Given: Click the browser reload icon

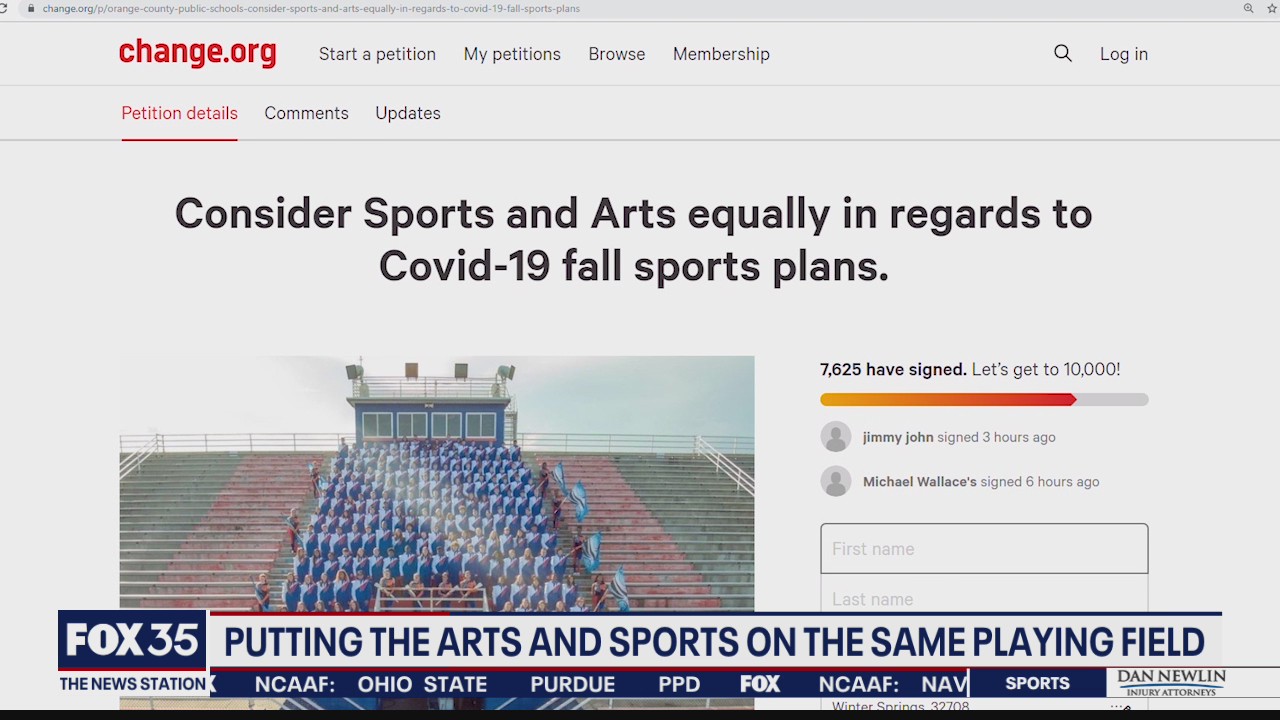Looking at the screenshot, I should click(3, 8).
